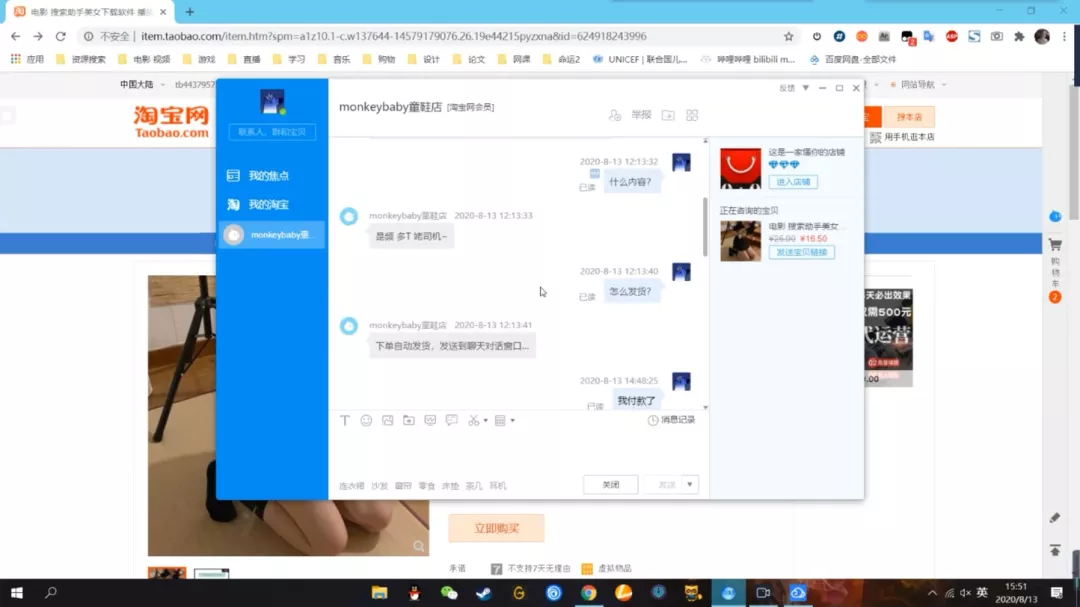Screen dimensions: 1080x607
Task: Send an image via picture icon
Action: pos(388,420)
